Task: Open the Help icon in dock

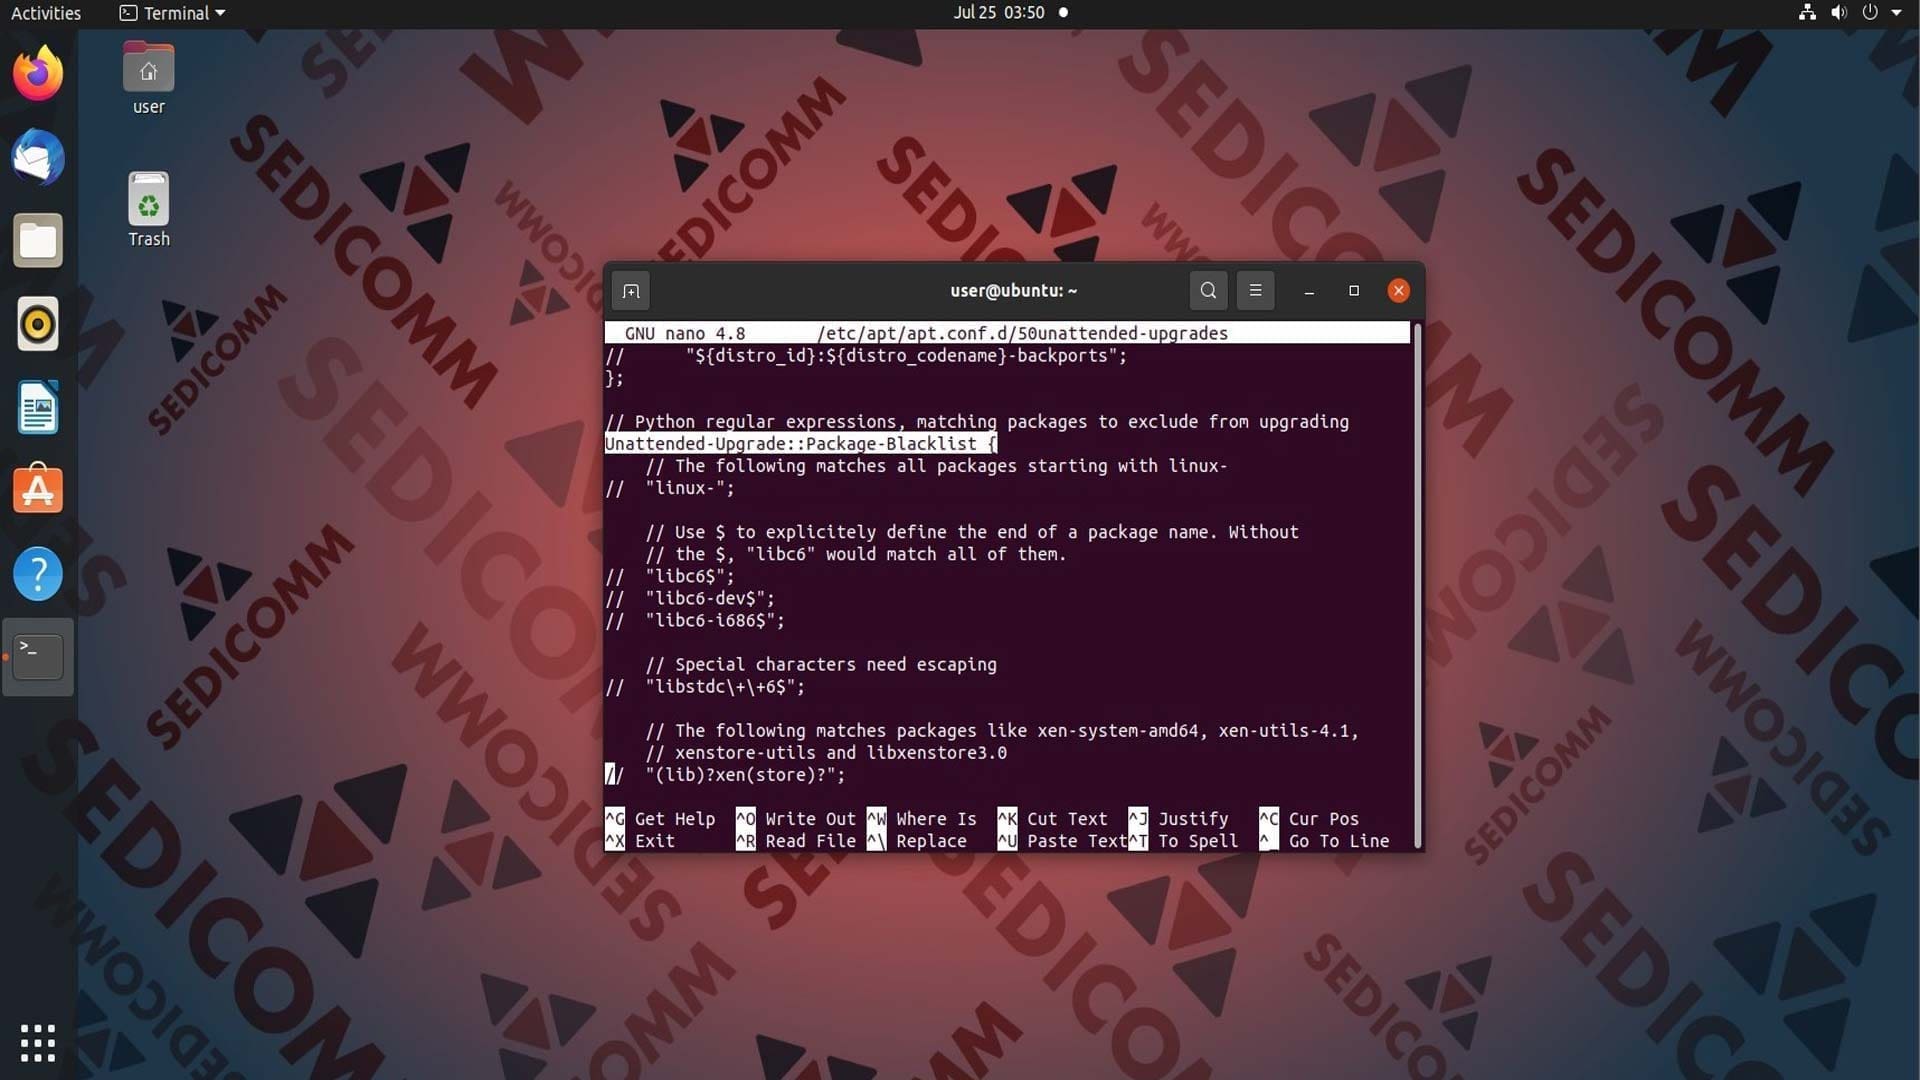Action: tap(38, 573)
